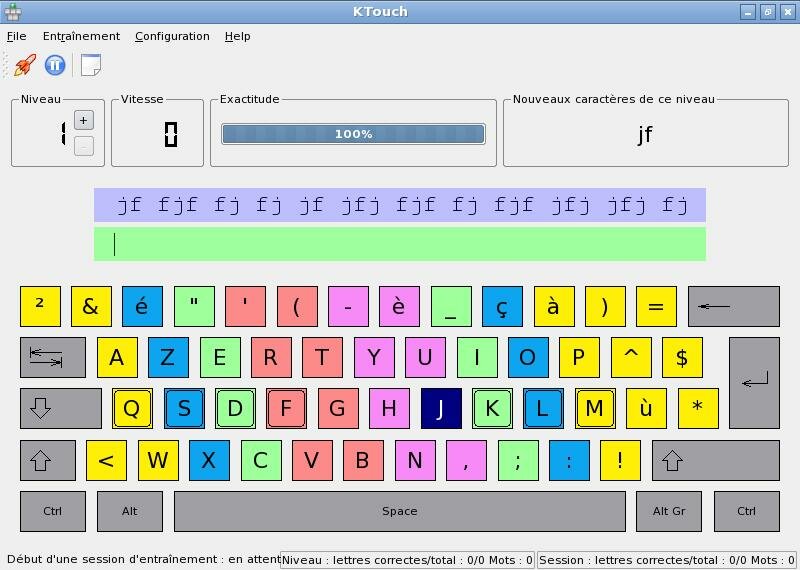
Task: Click the Caps Lock down-arrow key
Action: (61, 408)
